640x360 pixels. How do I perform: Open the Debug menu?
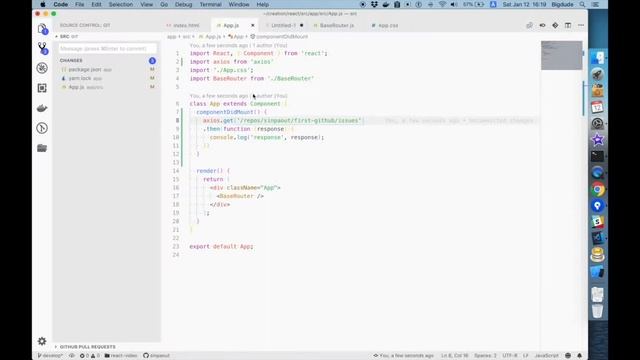[183, 4]
